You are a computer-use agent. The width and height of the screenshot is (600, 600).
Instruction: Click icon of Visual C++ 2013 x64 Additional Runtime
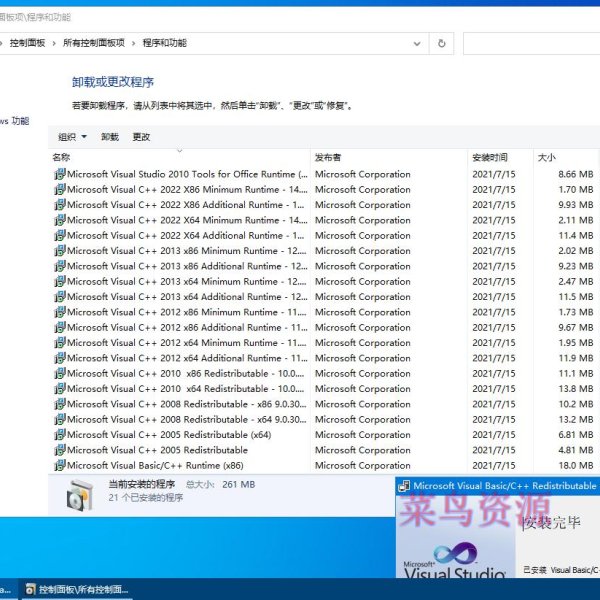coord(60,297)
